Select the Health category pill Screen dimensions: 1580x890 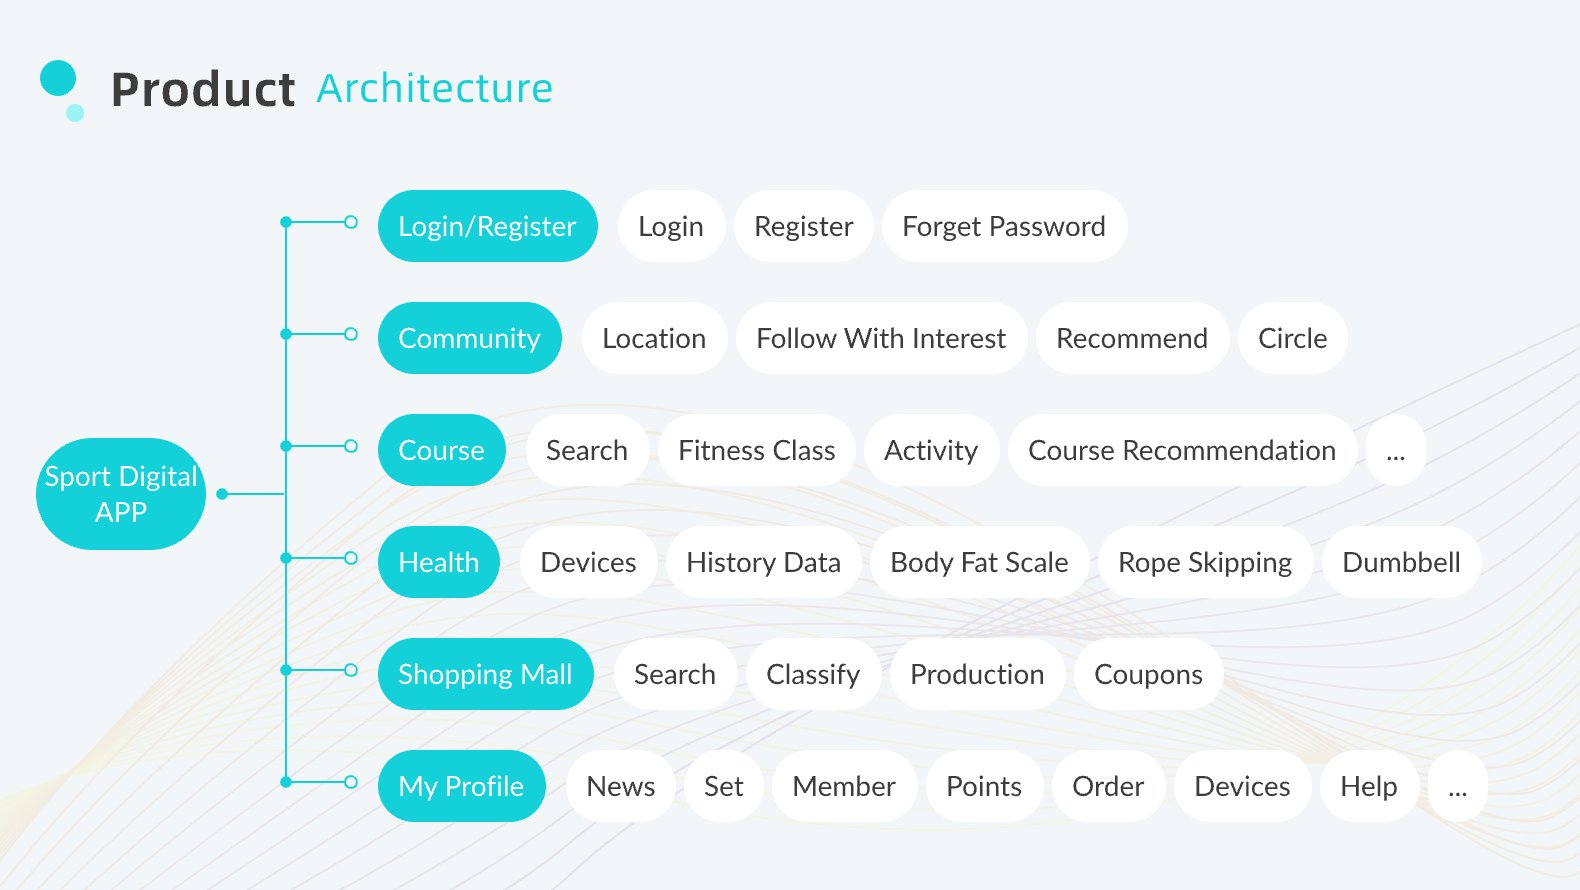pyautogui.click(x=438, y=563)
